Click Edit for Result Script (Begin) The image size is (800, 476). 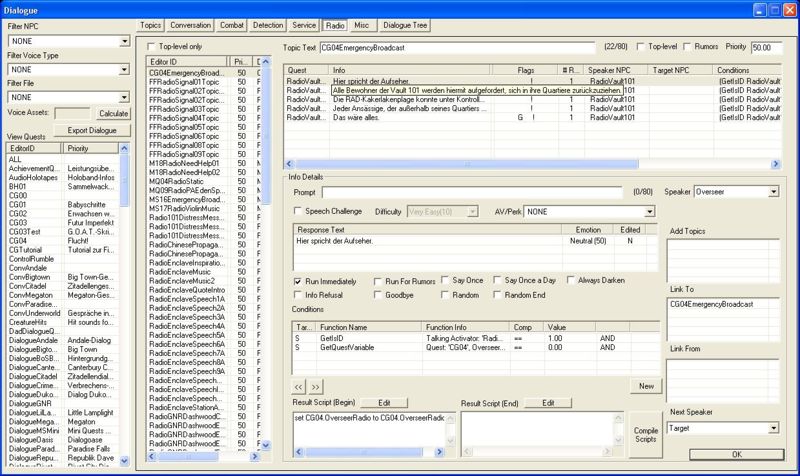pos(384,403)
